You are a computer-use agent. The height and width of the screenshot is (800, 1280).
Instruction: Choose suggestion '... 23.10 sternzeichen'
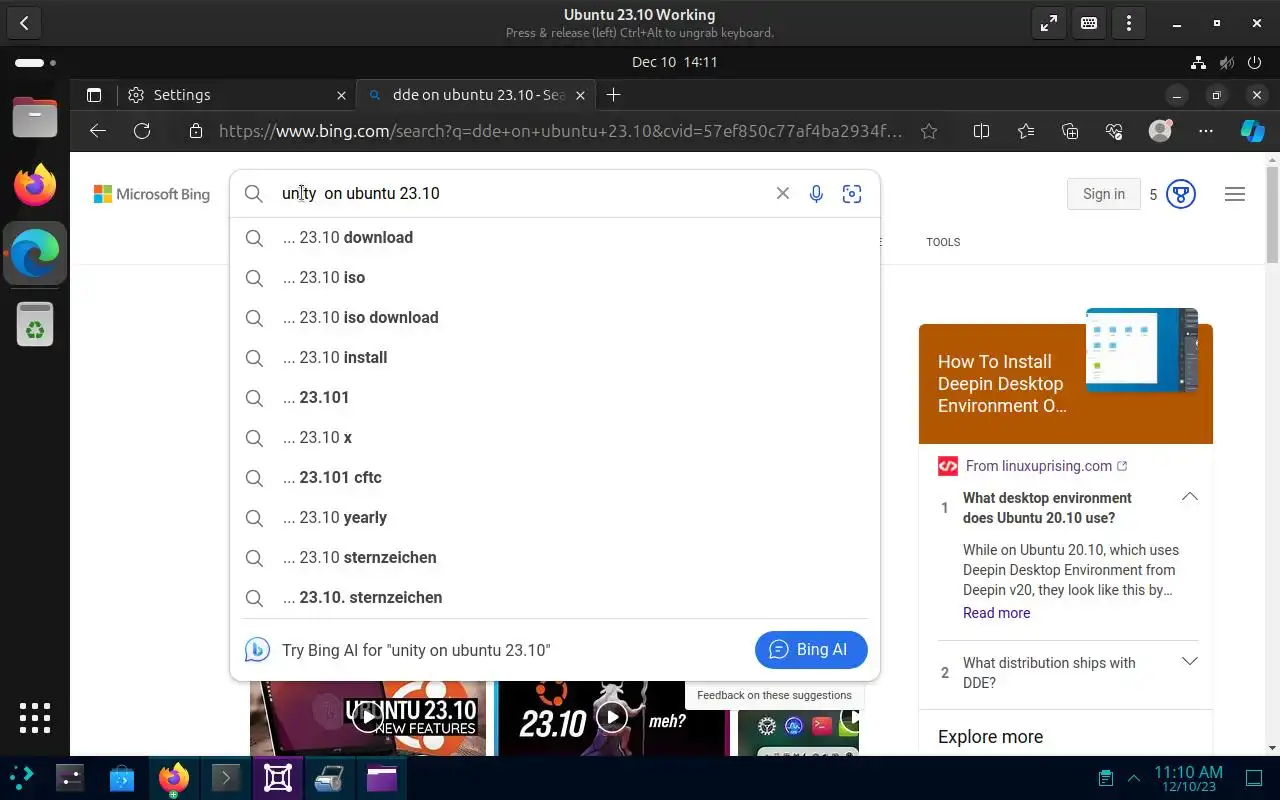pyautogui.click(x=555, y=558)
